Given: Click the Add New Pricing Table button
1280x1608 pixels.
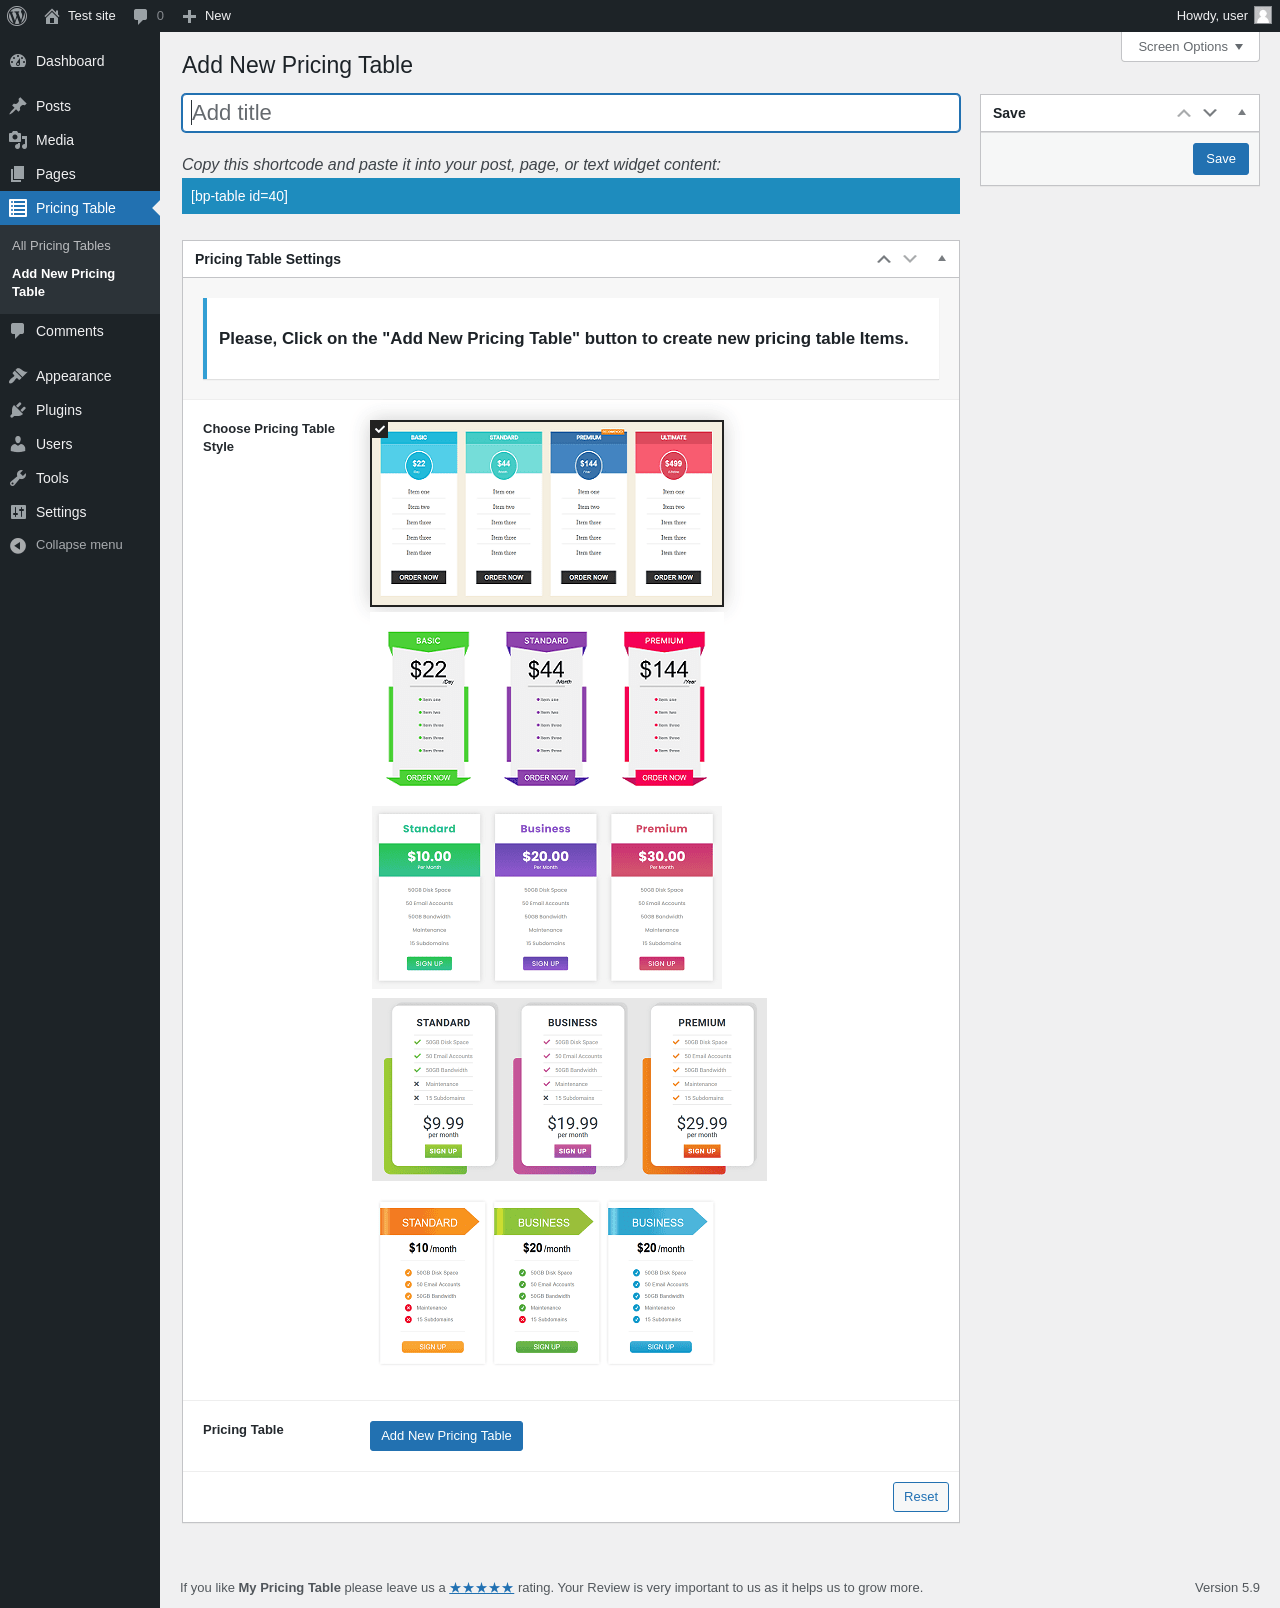Looking at the screenshot, I should point(446,1436).
